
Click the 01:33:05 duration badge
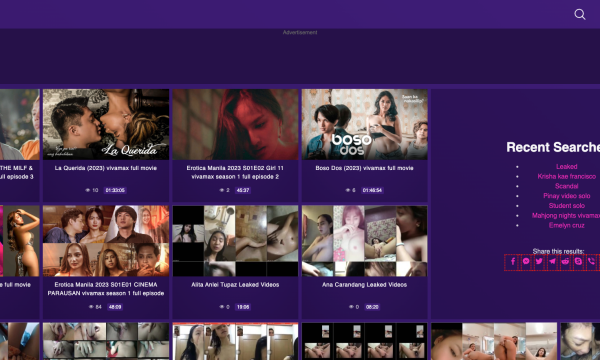click(x=115, y=190)
